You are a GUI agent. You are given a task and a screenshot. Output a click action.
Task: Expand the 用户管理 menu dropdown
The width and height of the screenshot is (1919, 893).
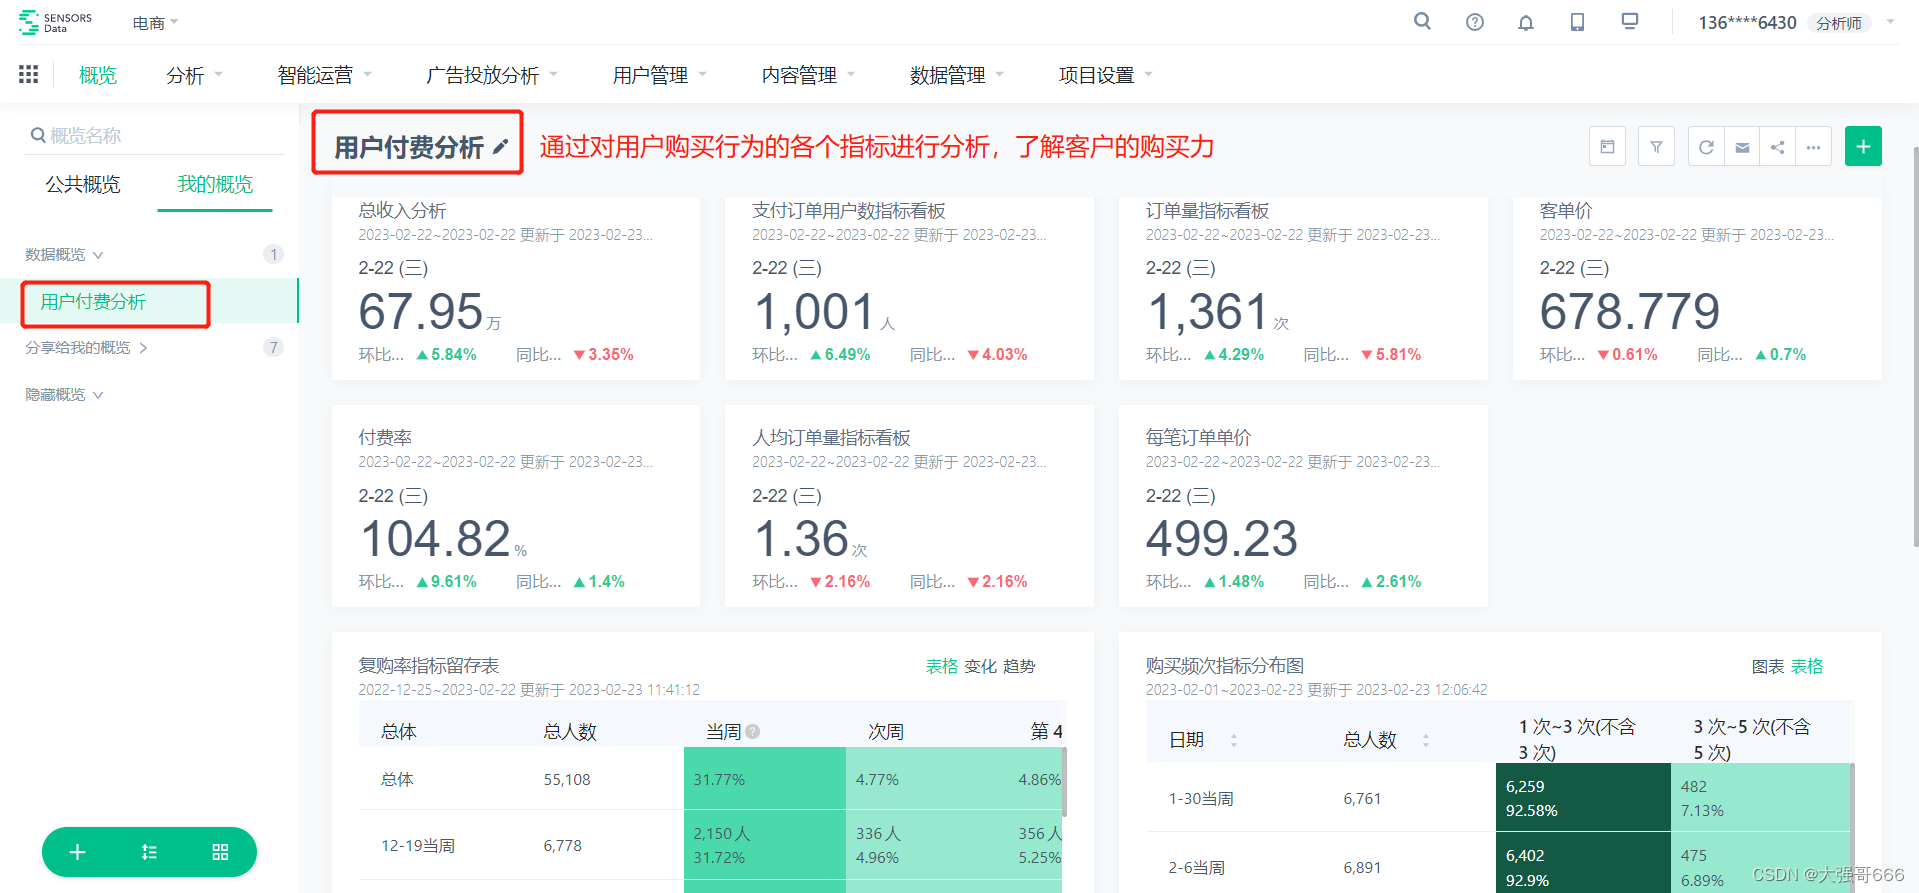659,75
